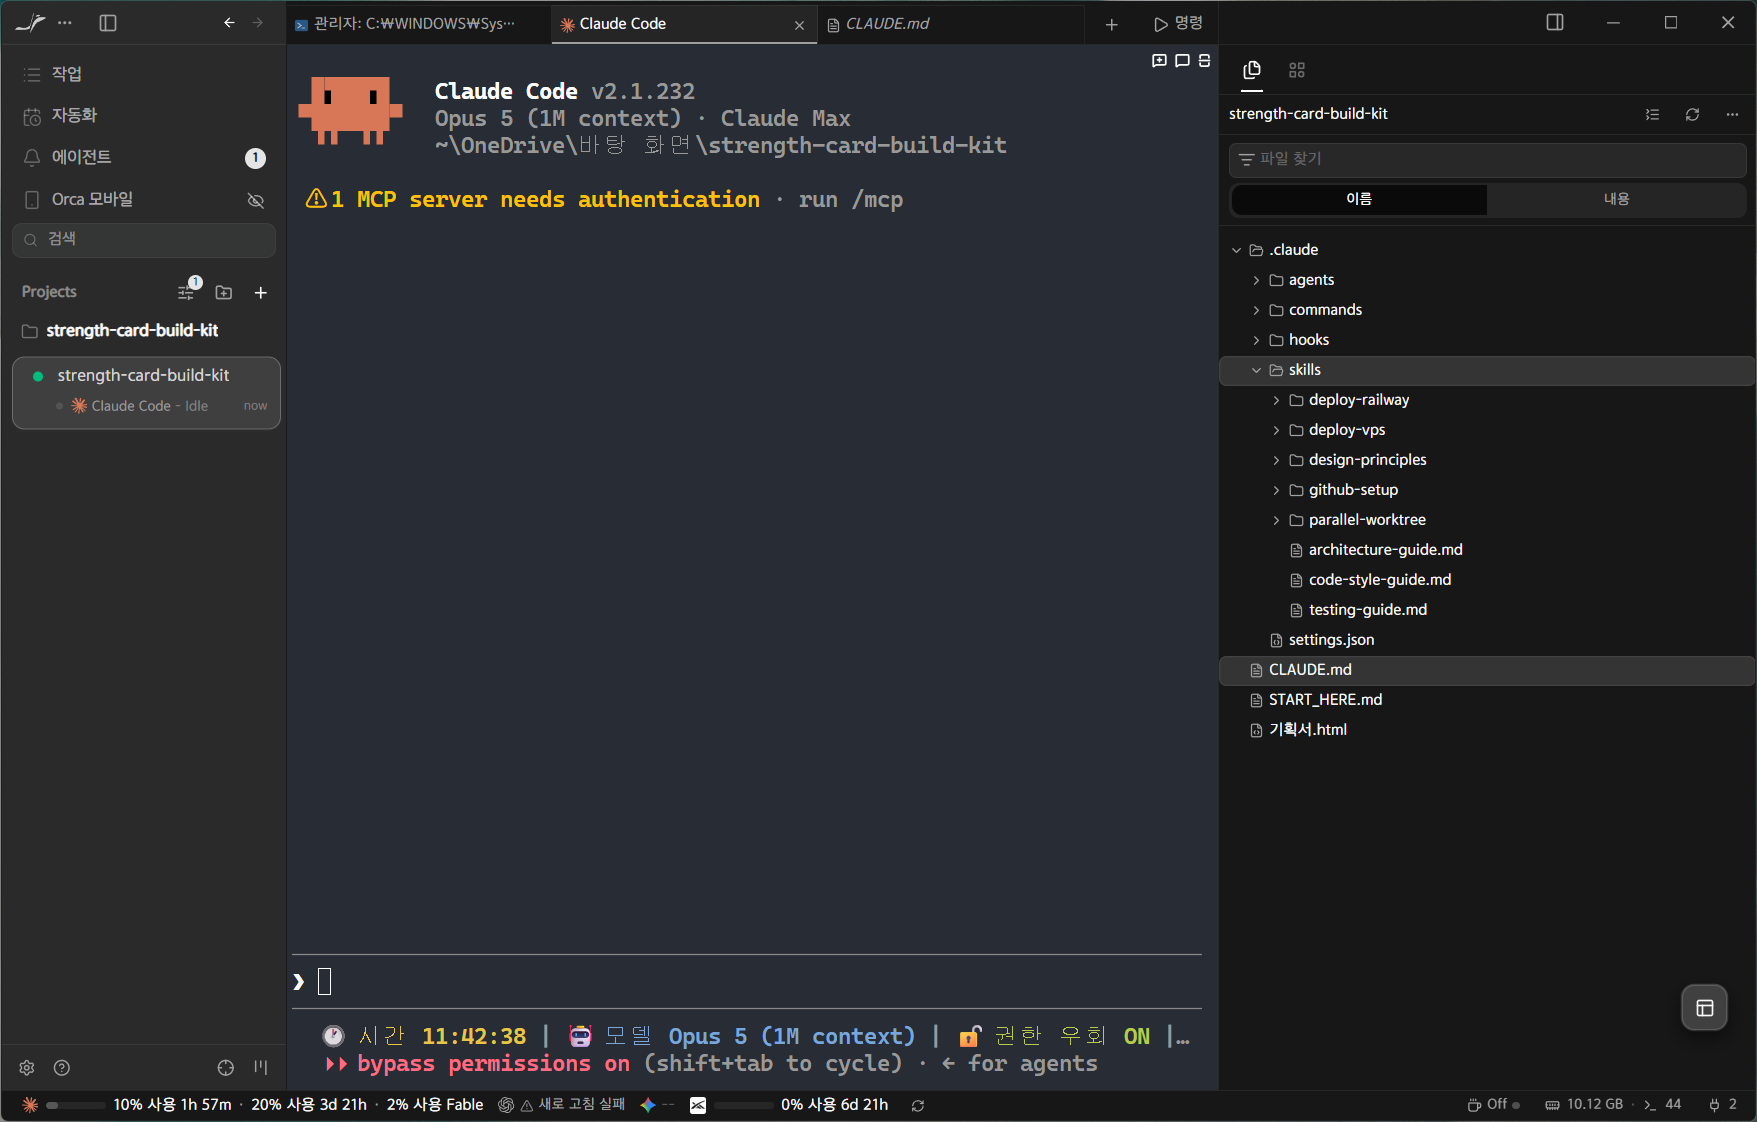1757x1122 pixels.
Task: Open sidebar settings gear
Action: coord(27,1068)
